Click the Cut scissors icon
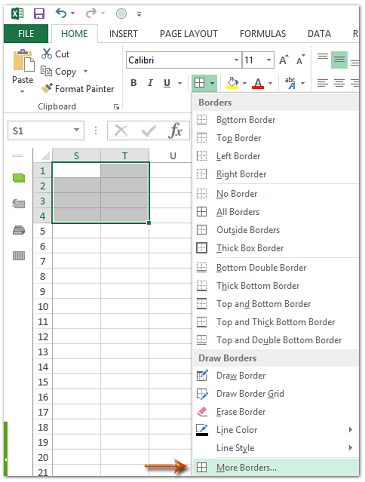Viewport: 365px width, 482px height. [x=47, y=53]
